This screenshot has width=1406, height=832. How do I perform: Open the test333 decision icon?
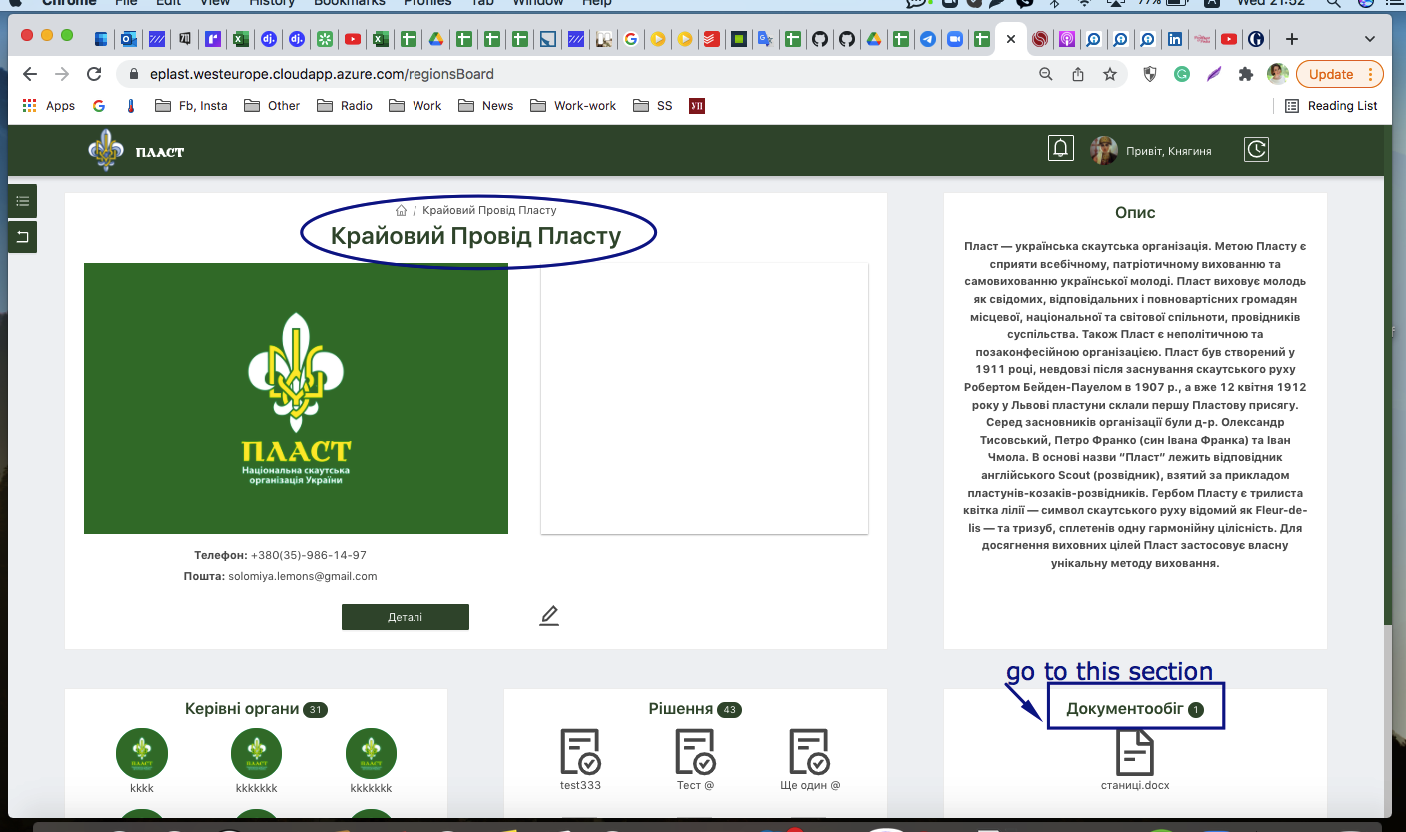(581, 752)
